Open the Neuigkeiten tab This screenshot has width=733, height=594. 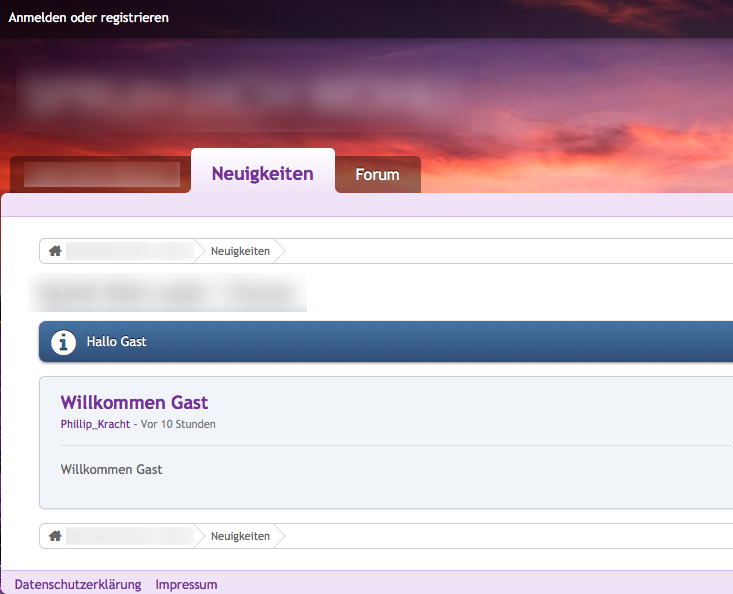pos(262,174)
